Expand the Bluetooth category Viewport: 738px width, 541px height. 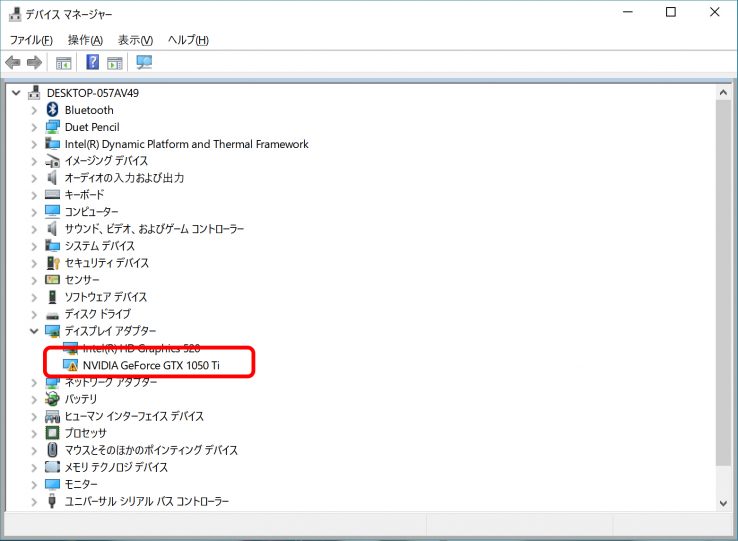[x=34, y=110]
